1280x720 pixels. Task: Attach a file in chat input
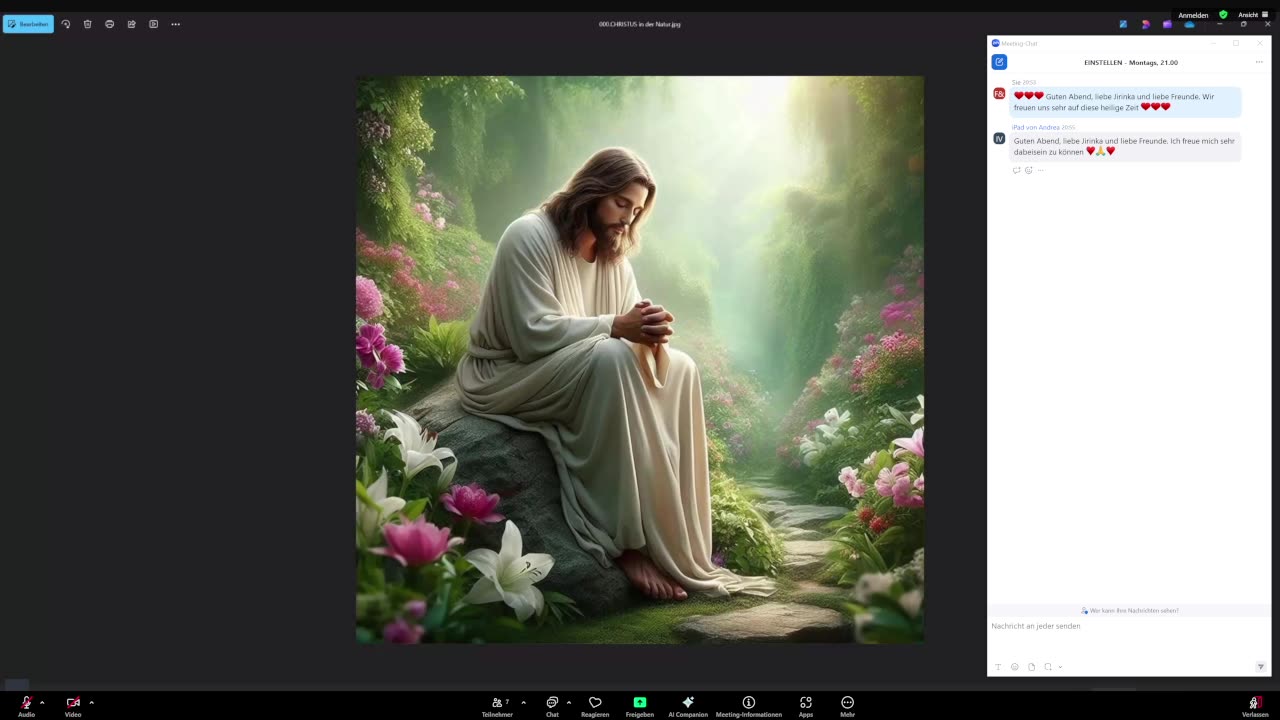click(x=1032, y=667)
